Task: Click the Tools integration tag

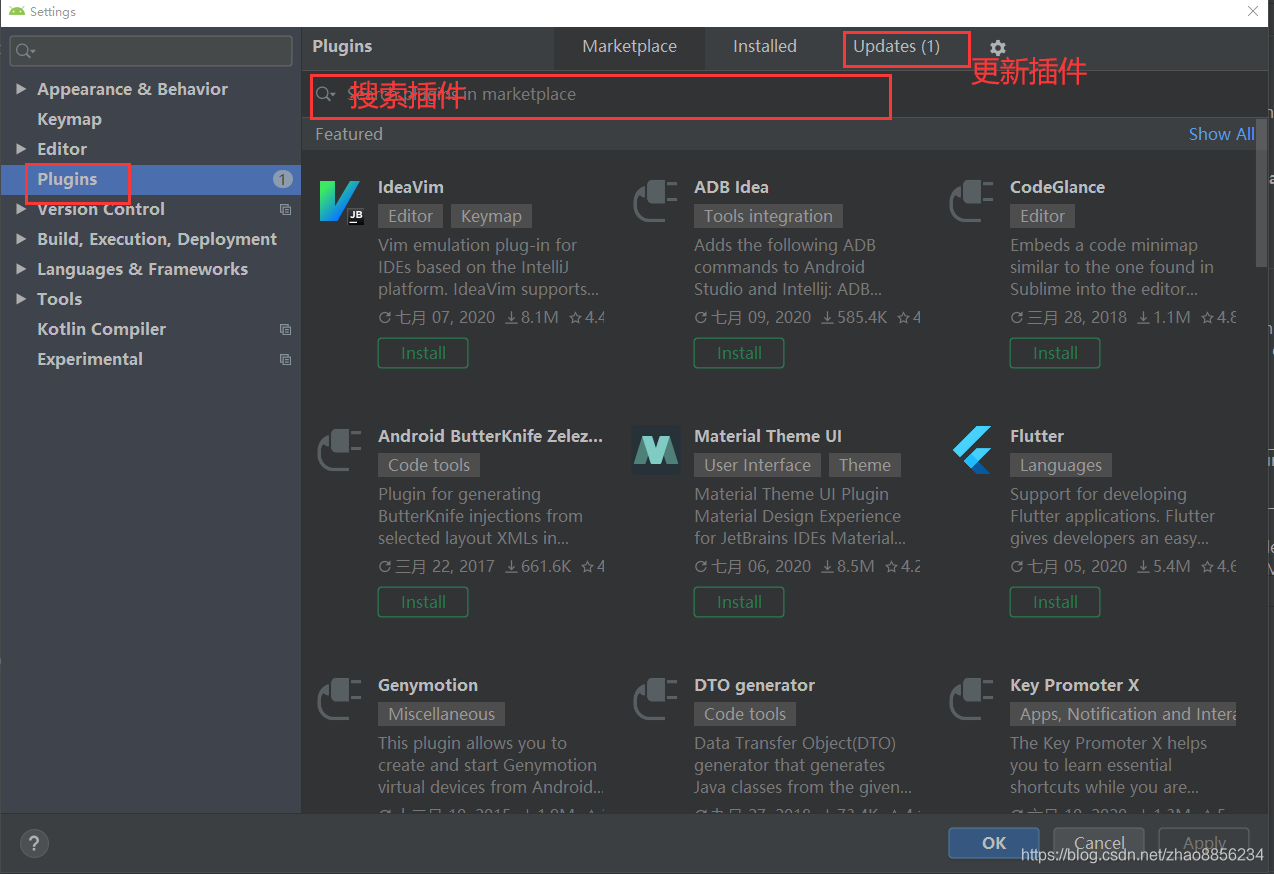Action: click(x=768, y=216)
